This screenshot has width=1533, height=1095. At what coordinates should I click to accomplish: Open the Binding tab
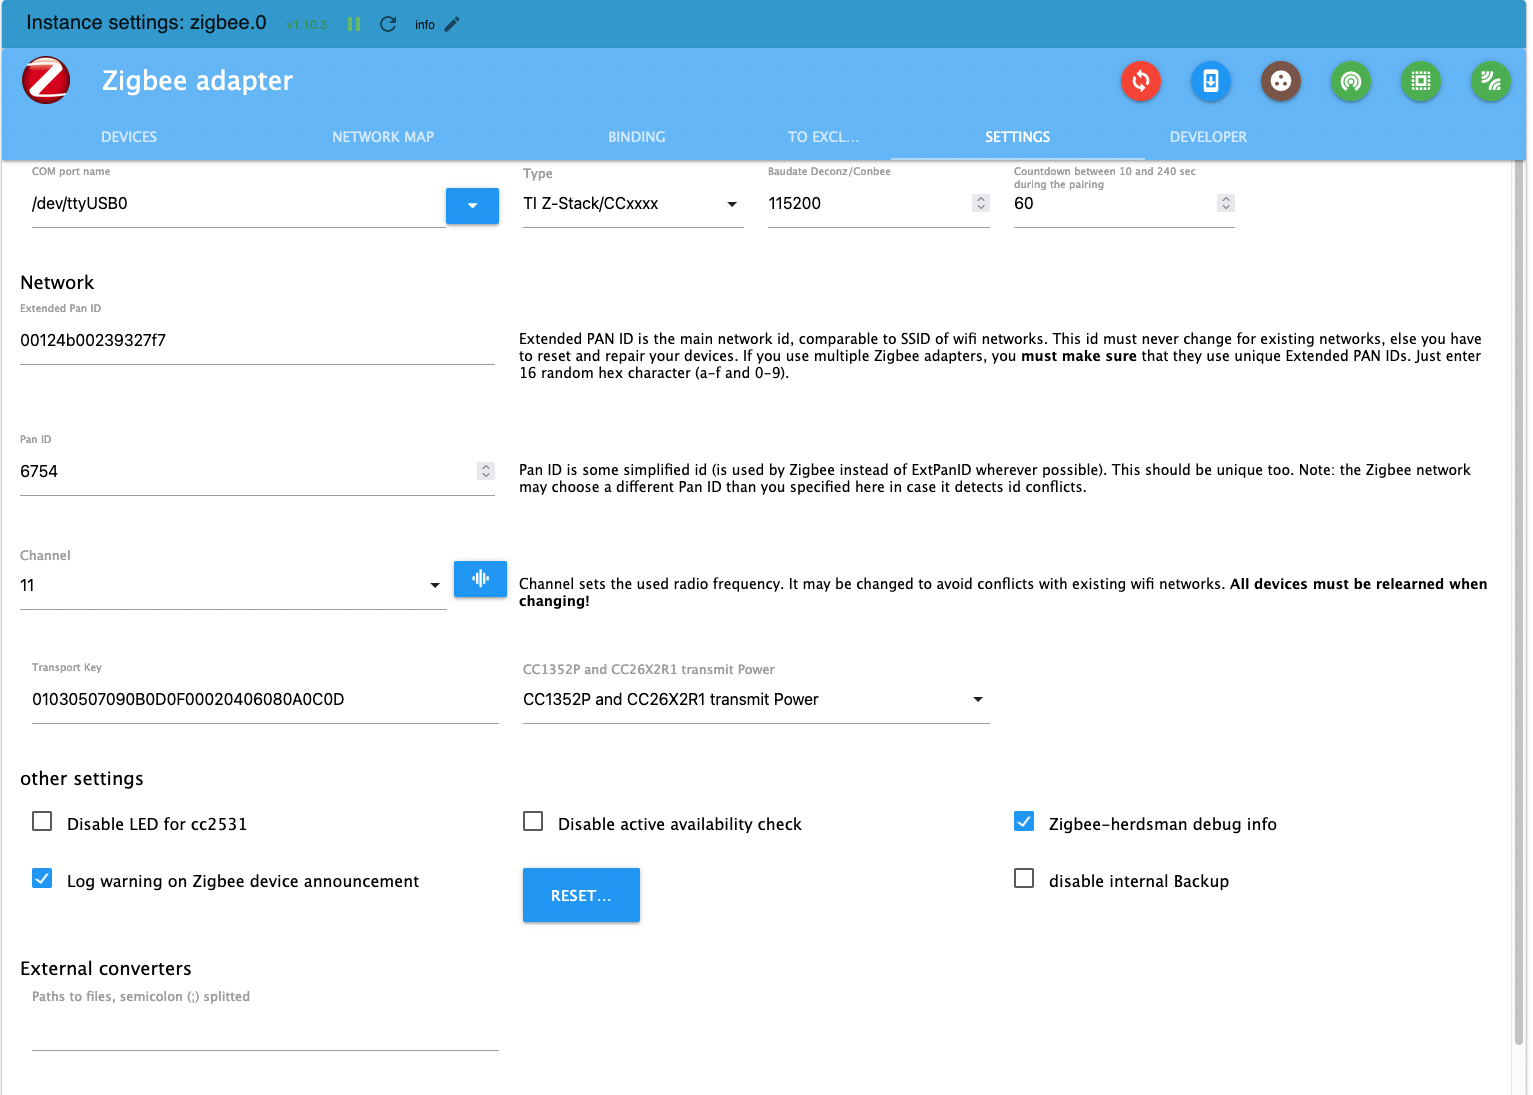click(x=637, y=137)
